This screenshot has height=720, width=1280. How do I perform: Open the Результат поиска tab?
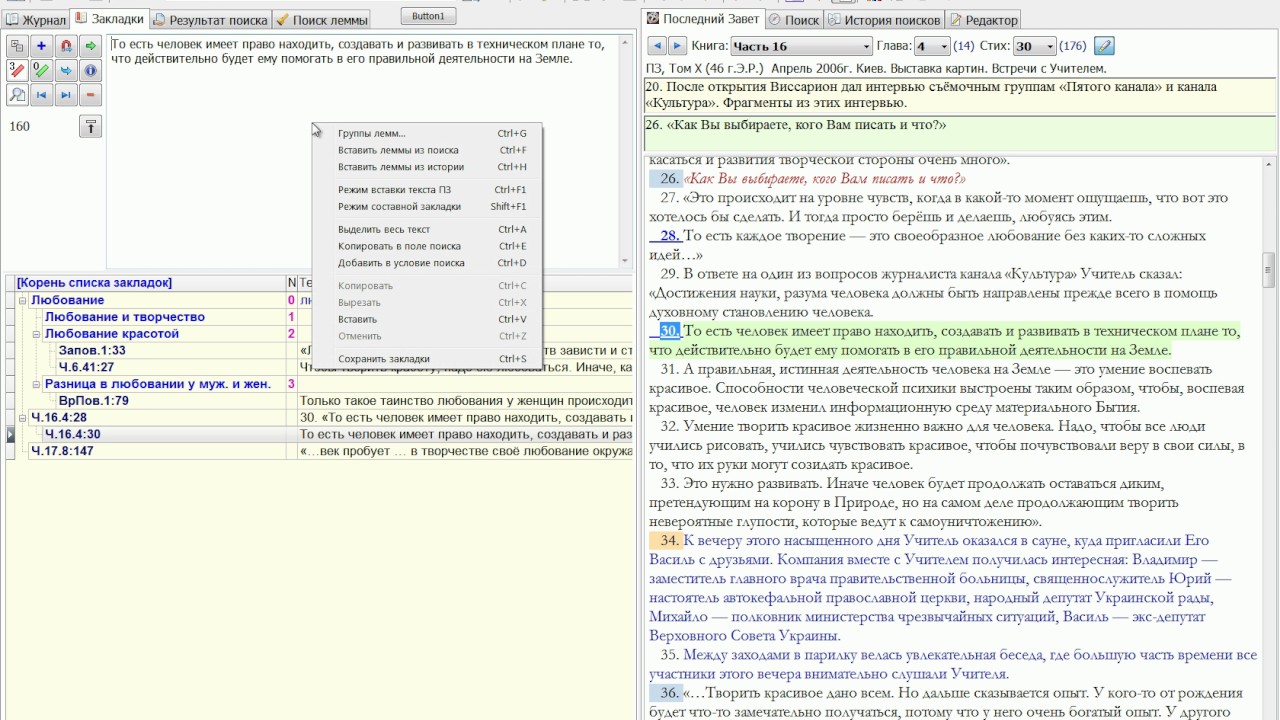click(210, 19)
